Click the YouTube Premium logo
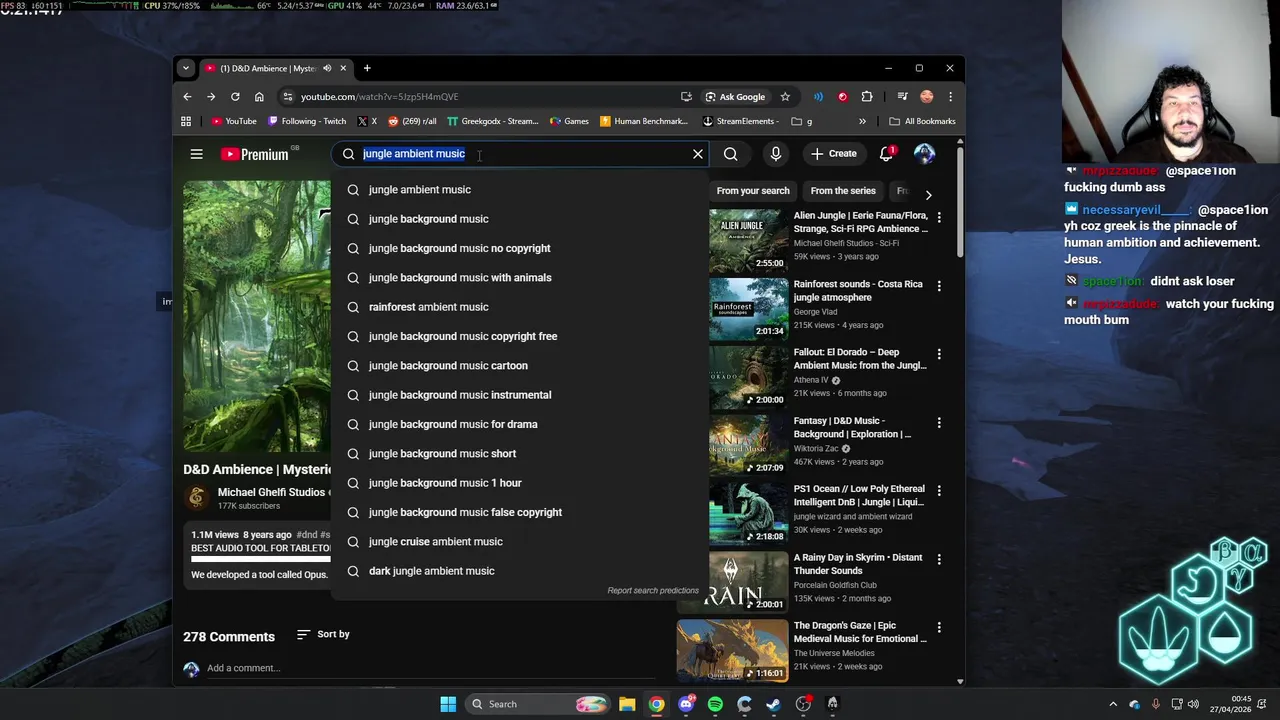Viewport: 1280px width, 720px height. tap(255, 154)
